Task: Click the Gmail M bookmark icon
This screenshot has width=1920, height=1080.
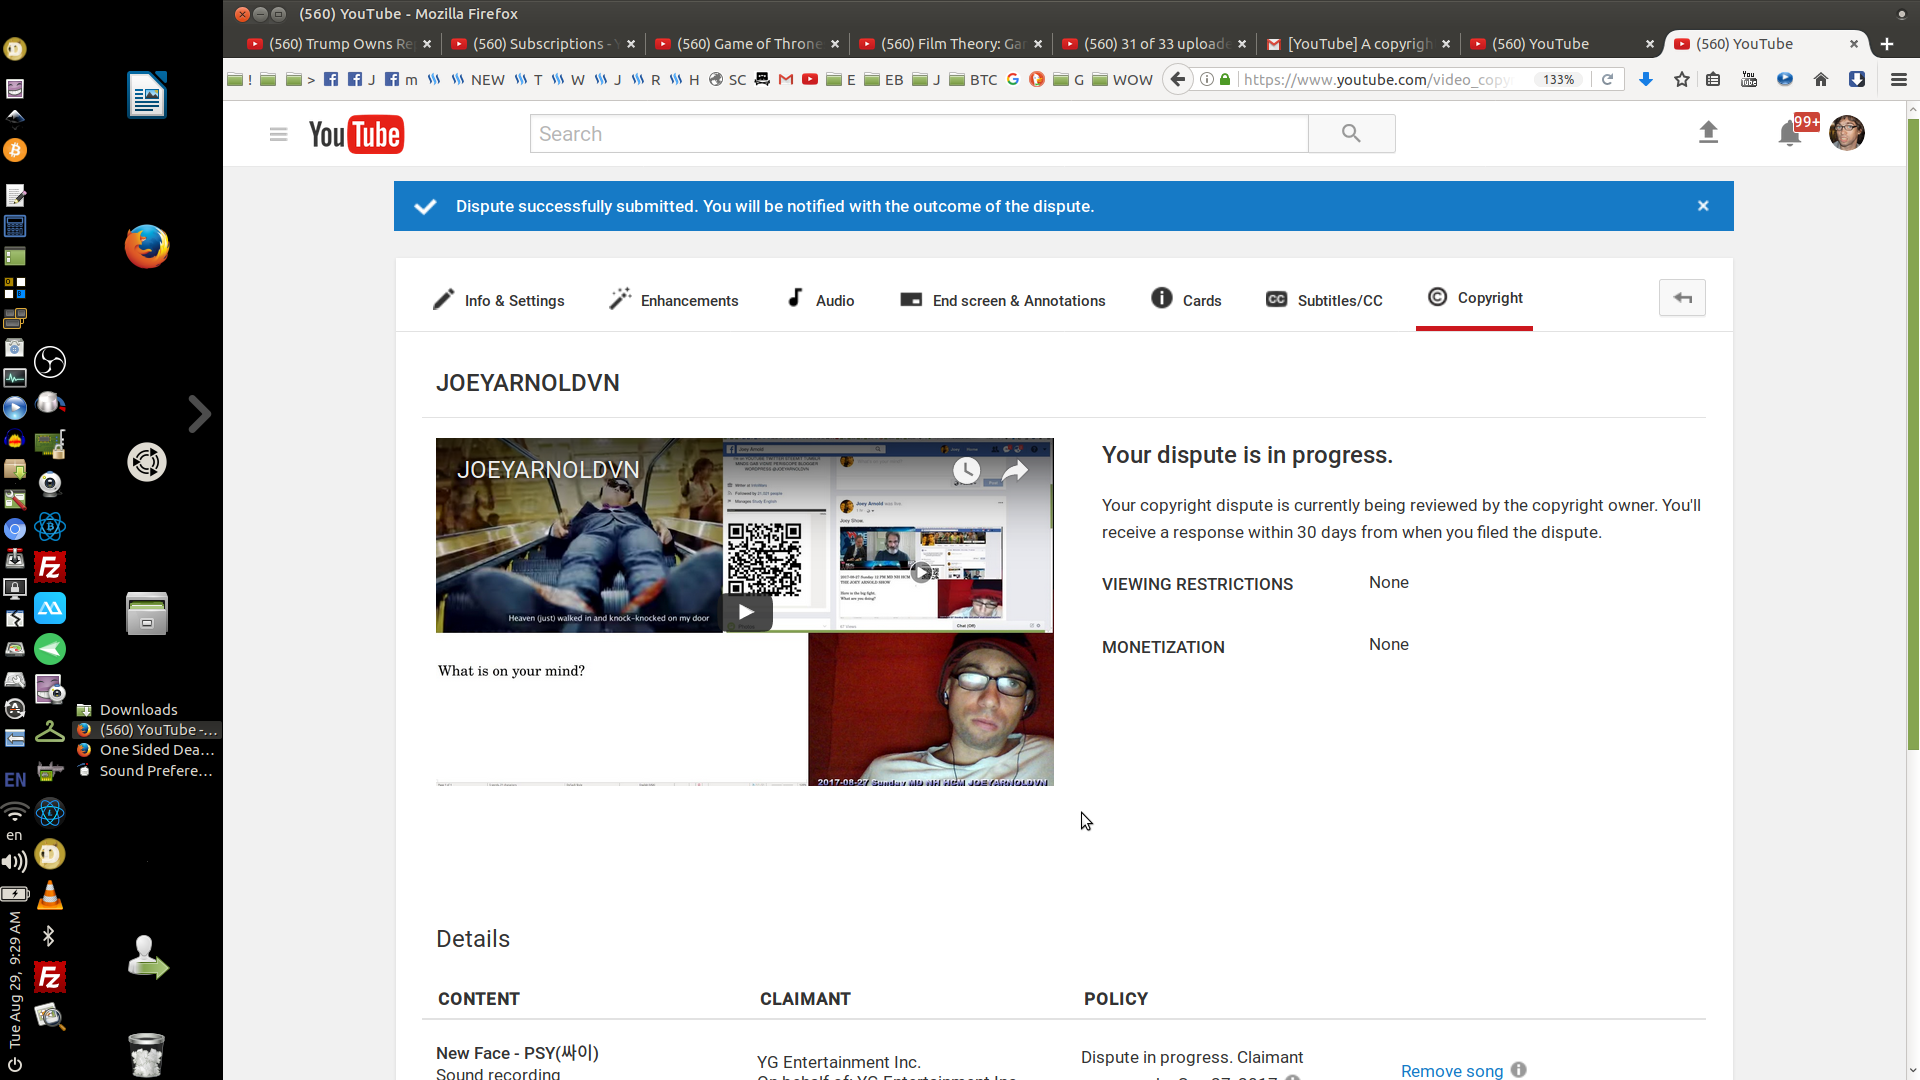Action: tap(786, 79)
